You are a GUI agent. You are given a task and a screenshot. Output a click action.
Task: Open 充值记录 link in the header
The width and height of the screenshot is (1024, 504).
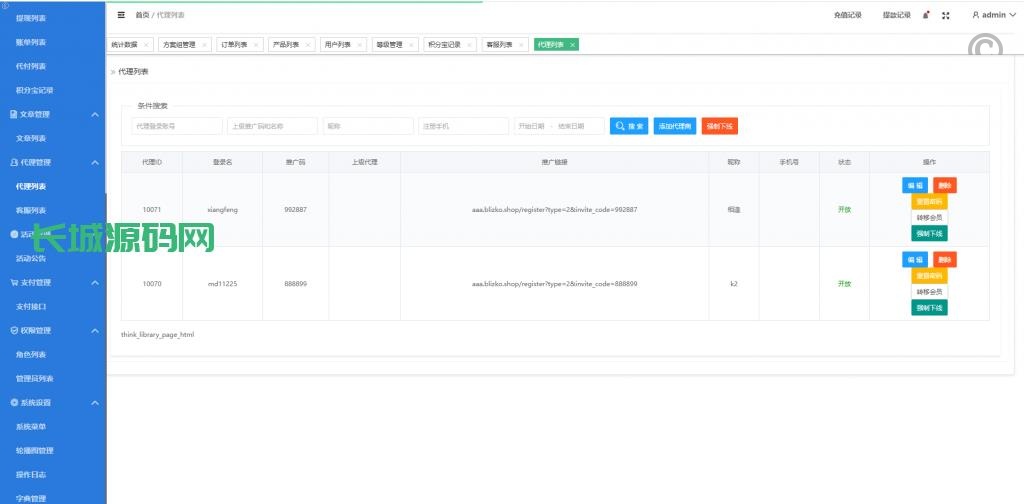click(x=847, y=15)
